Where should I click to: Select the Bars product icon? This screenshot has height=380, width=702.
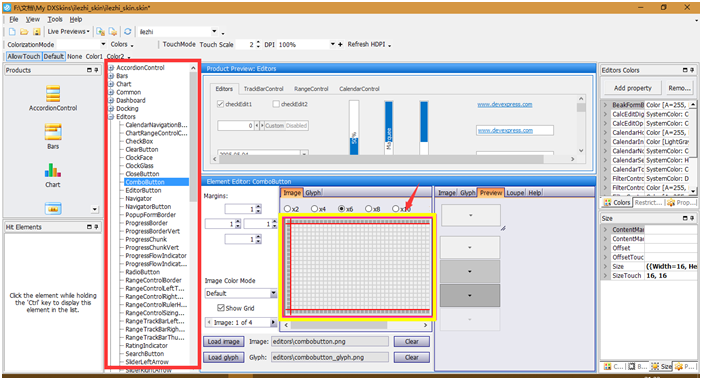click(53, 132)
